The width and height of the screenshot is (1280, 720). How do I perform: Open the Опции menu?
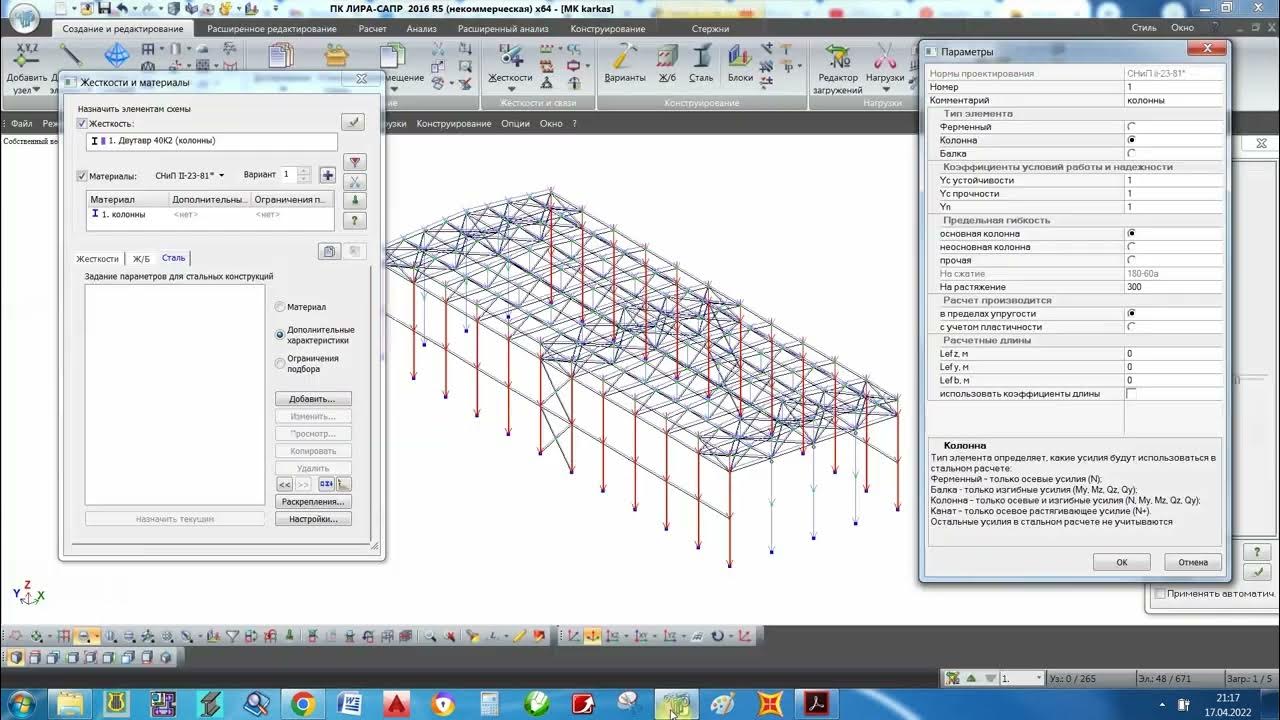coord(515,124)
